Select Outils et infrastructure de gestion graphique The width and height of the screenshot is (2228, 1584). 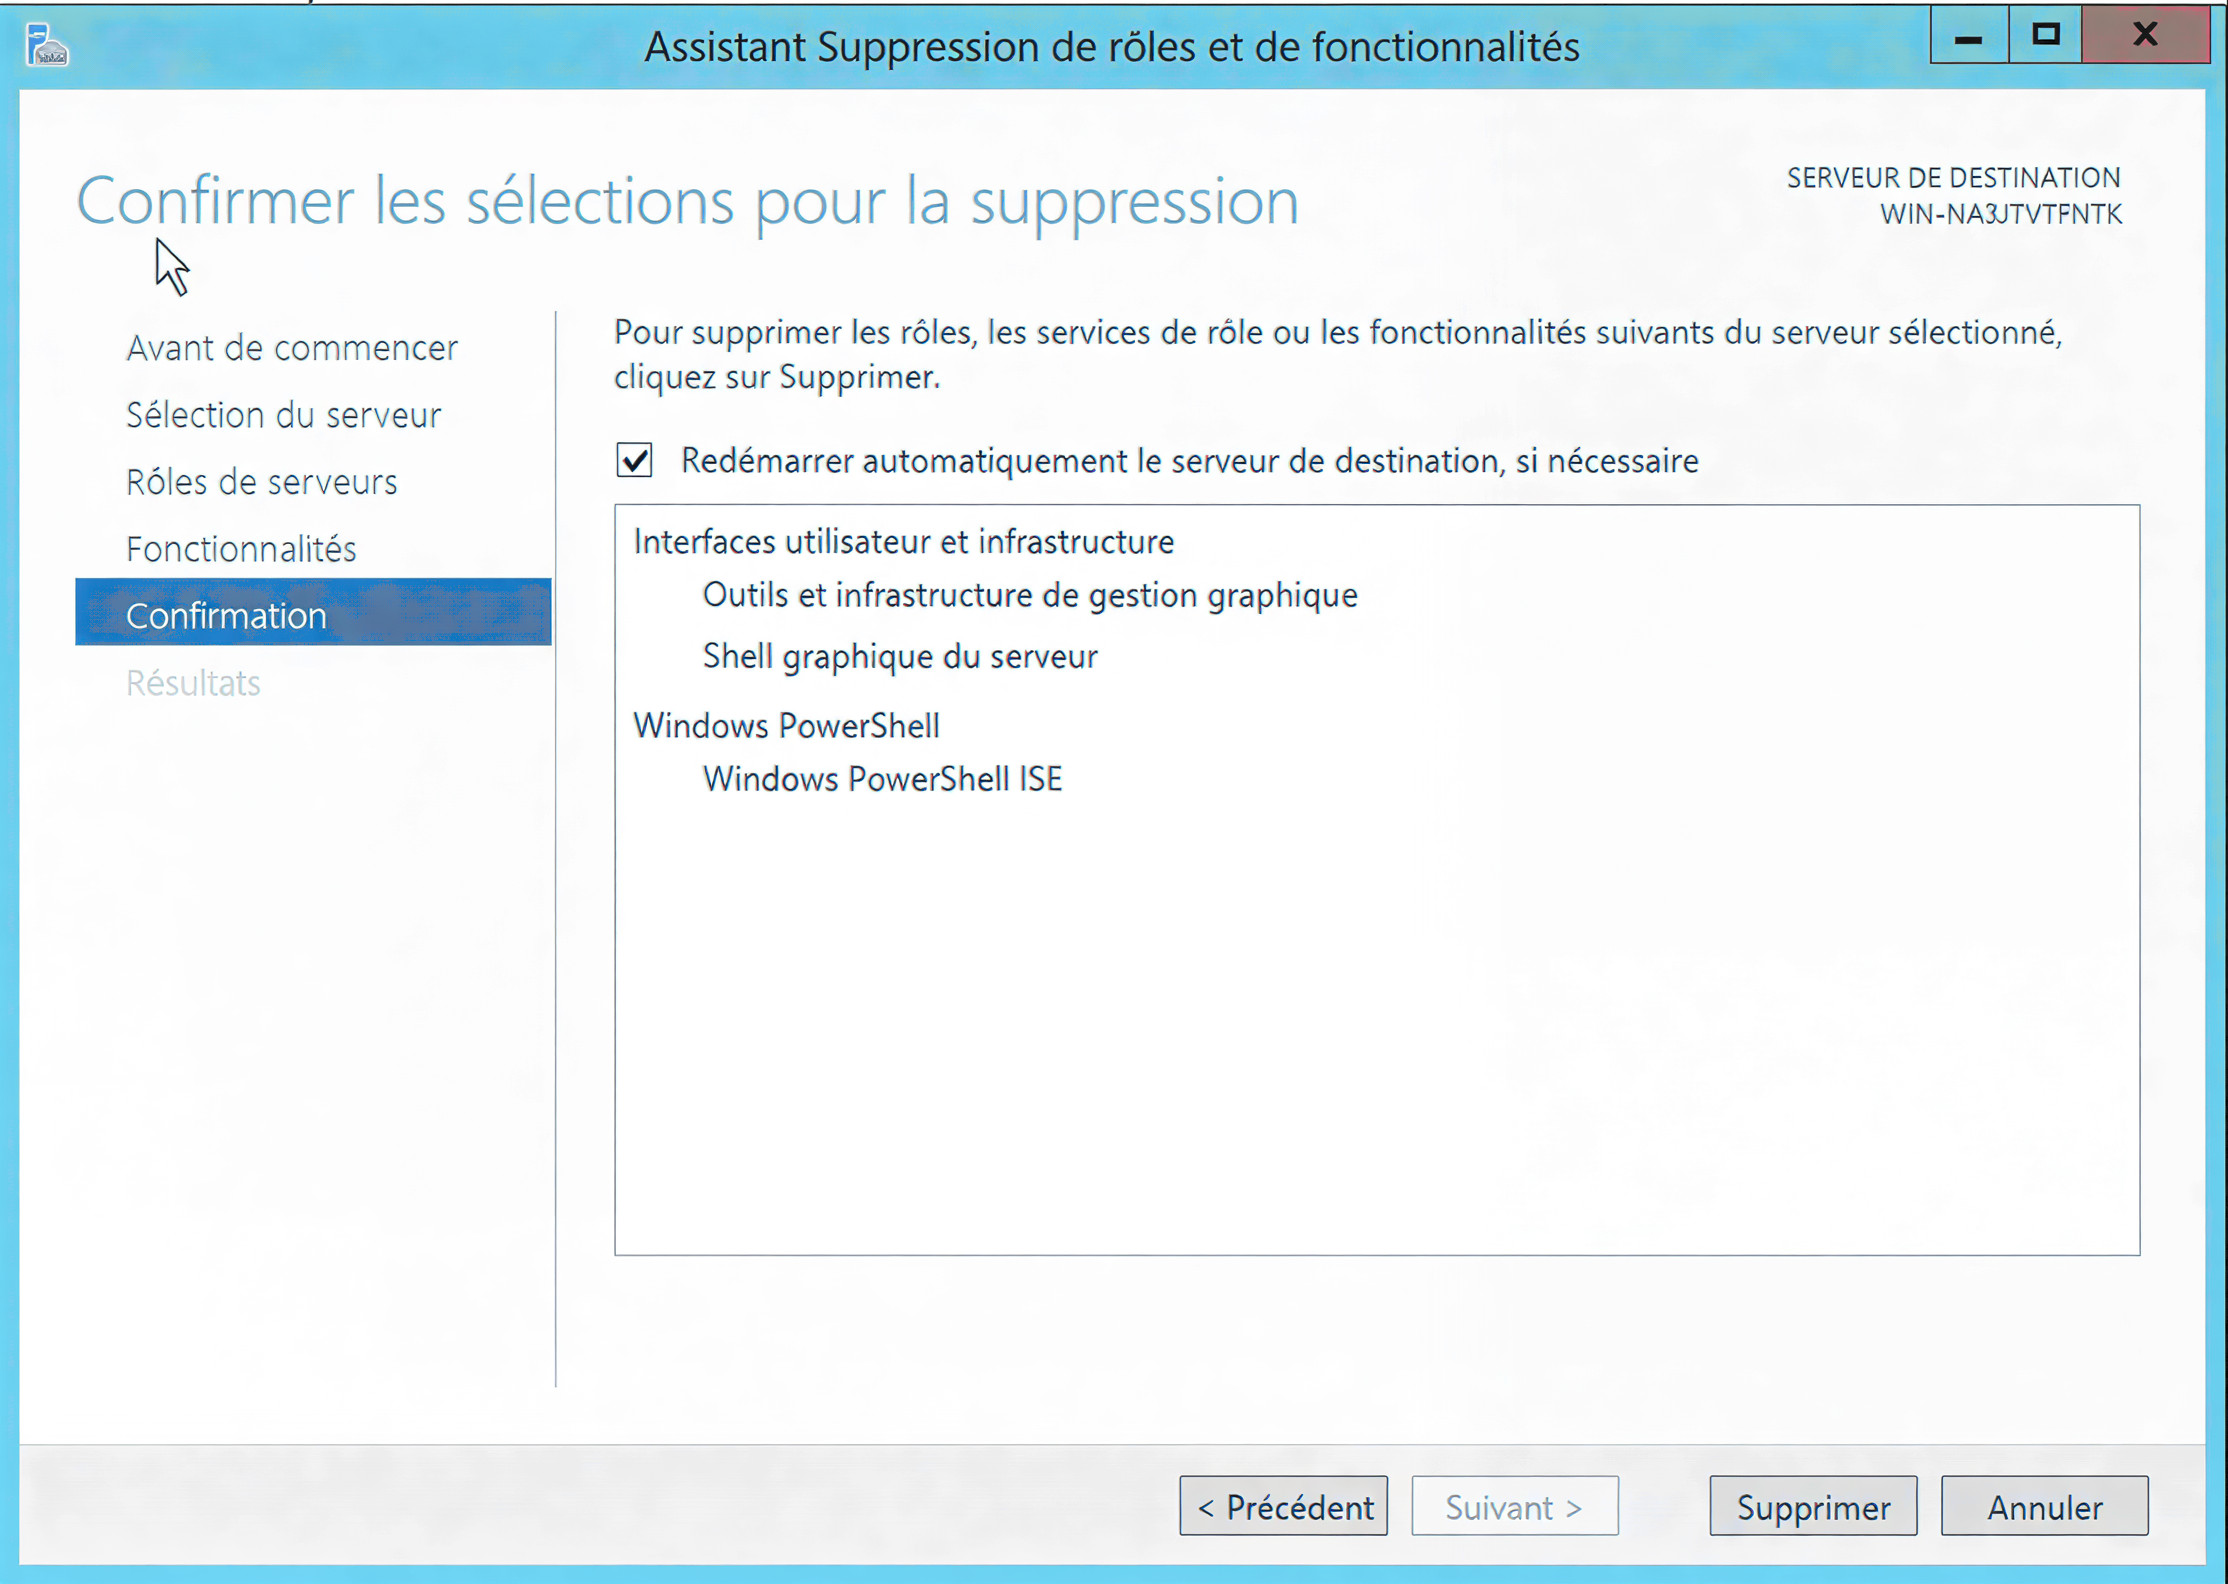pyautogui.click(x=1029, y=596)
